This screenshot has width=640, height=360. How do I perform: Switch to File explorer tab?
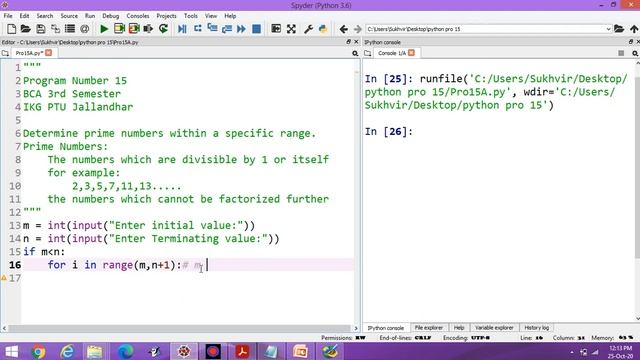(x=429, y=328)
